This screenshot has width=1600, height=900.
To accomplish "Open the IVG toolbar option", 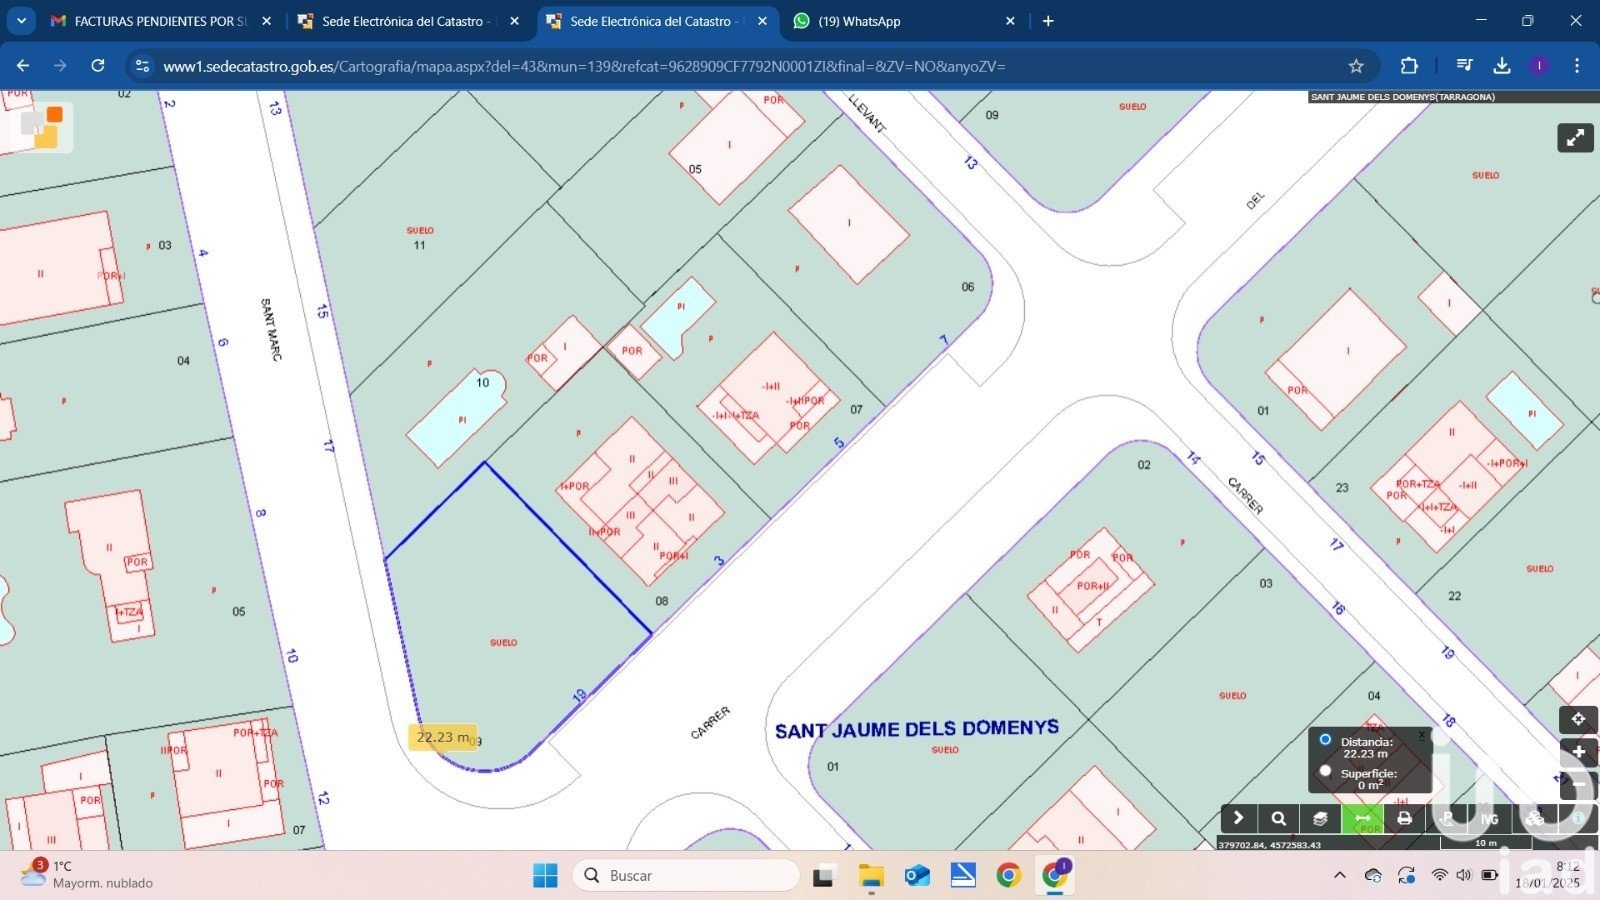I will (x=1490, y=818).
